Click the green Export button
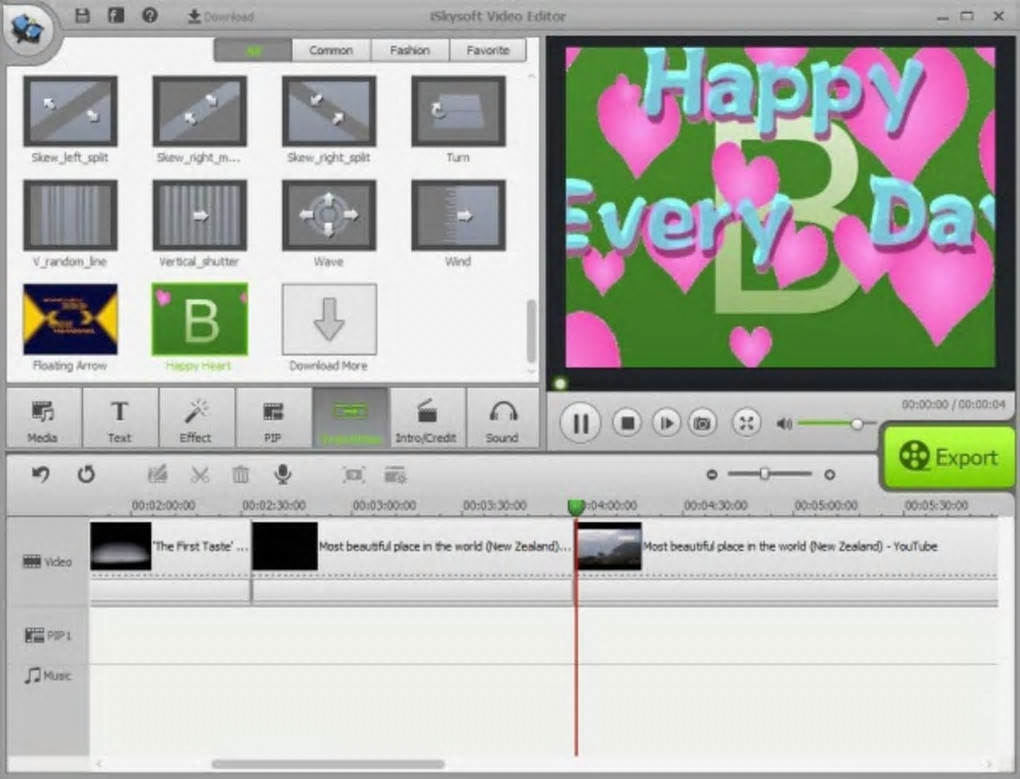The height and width of the screenshot is (779, 1020). pos(948,458)
